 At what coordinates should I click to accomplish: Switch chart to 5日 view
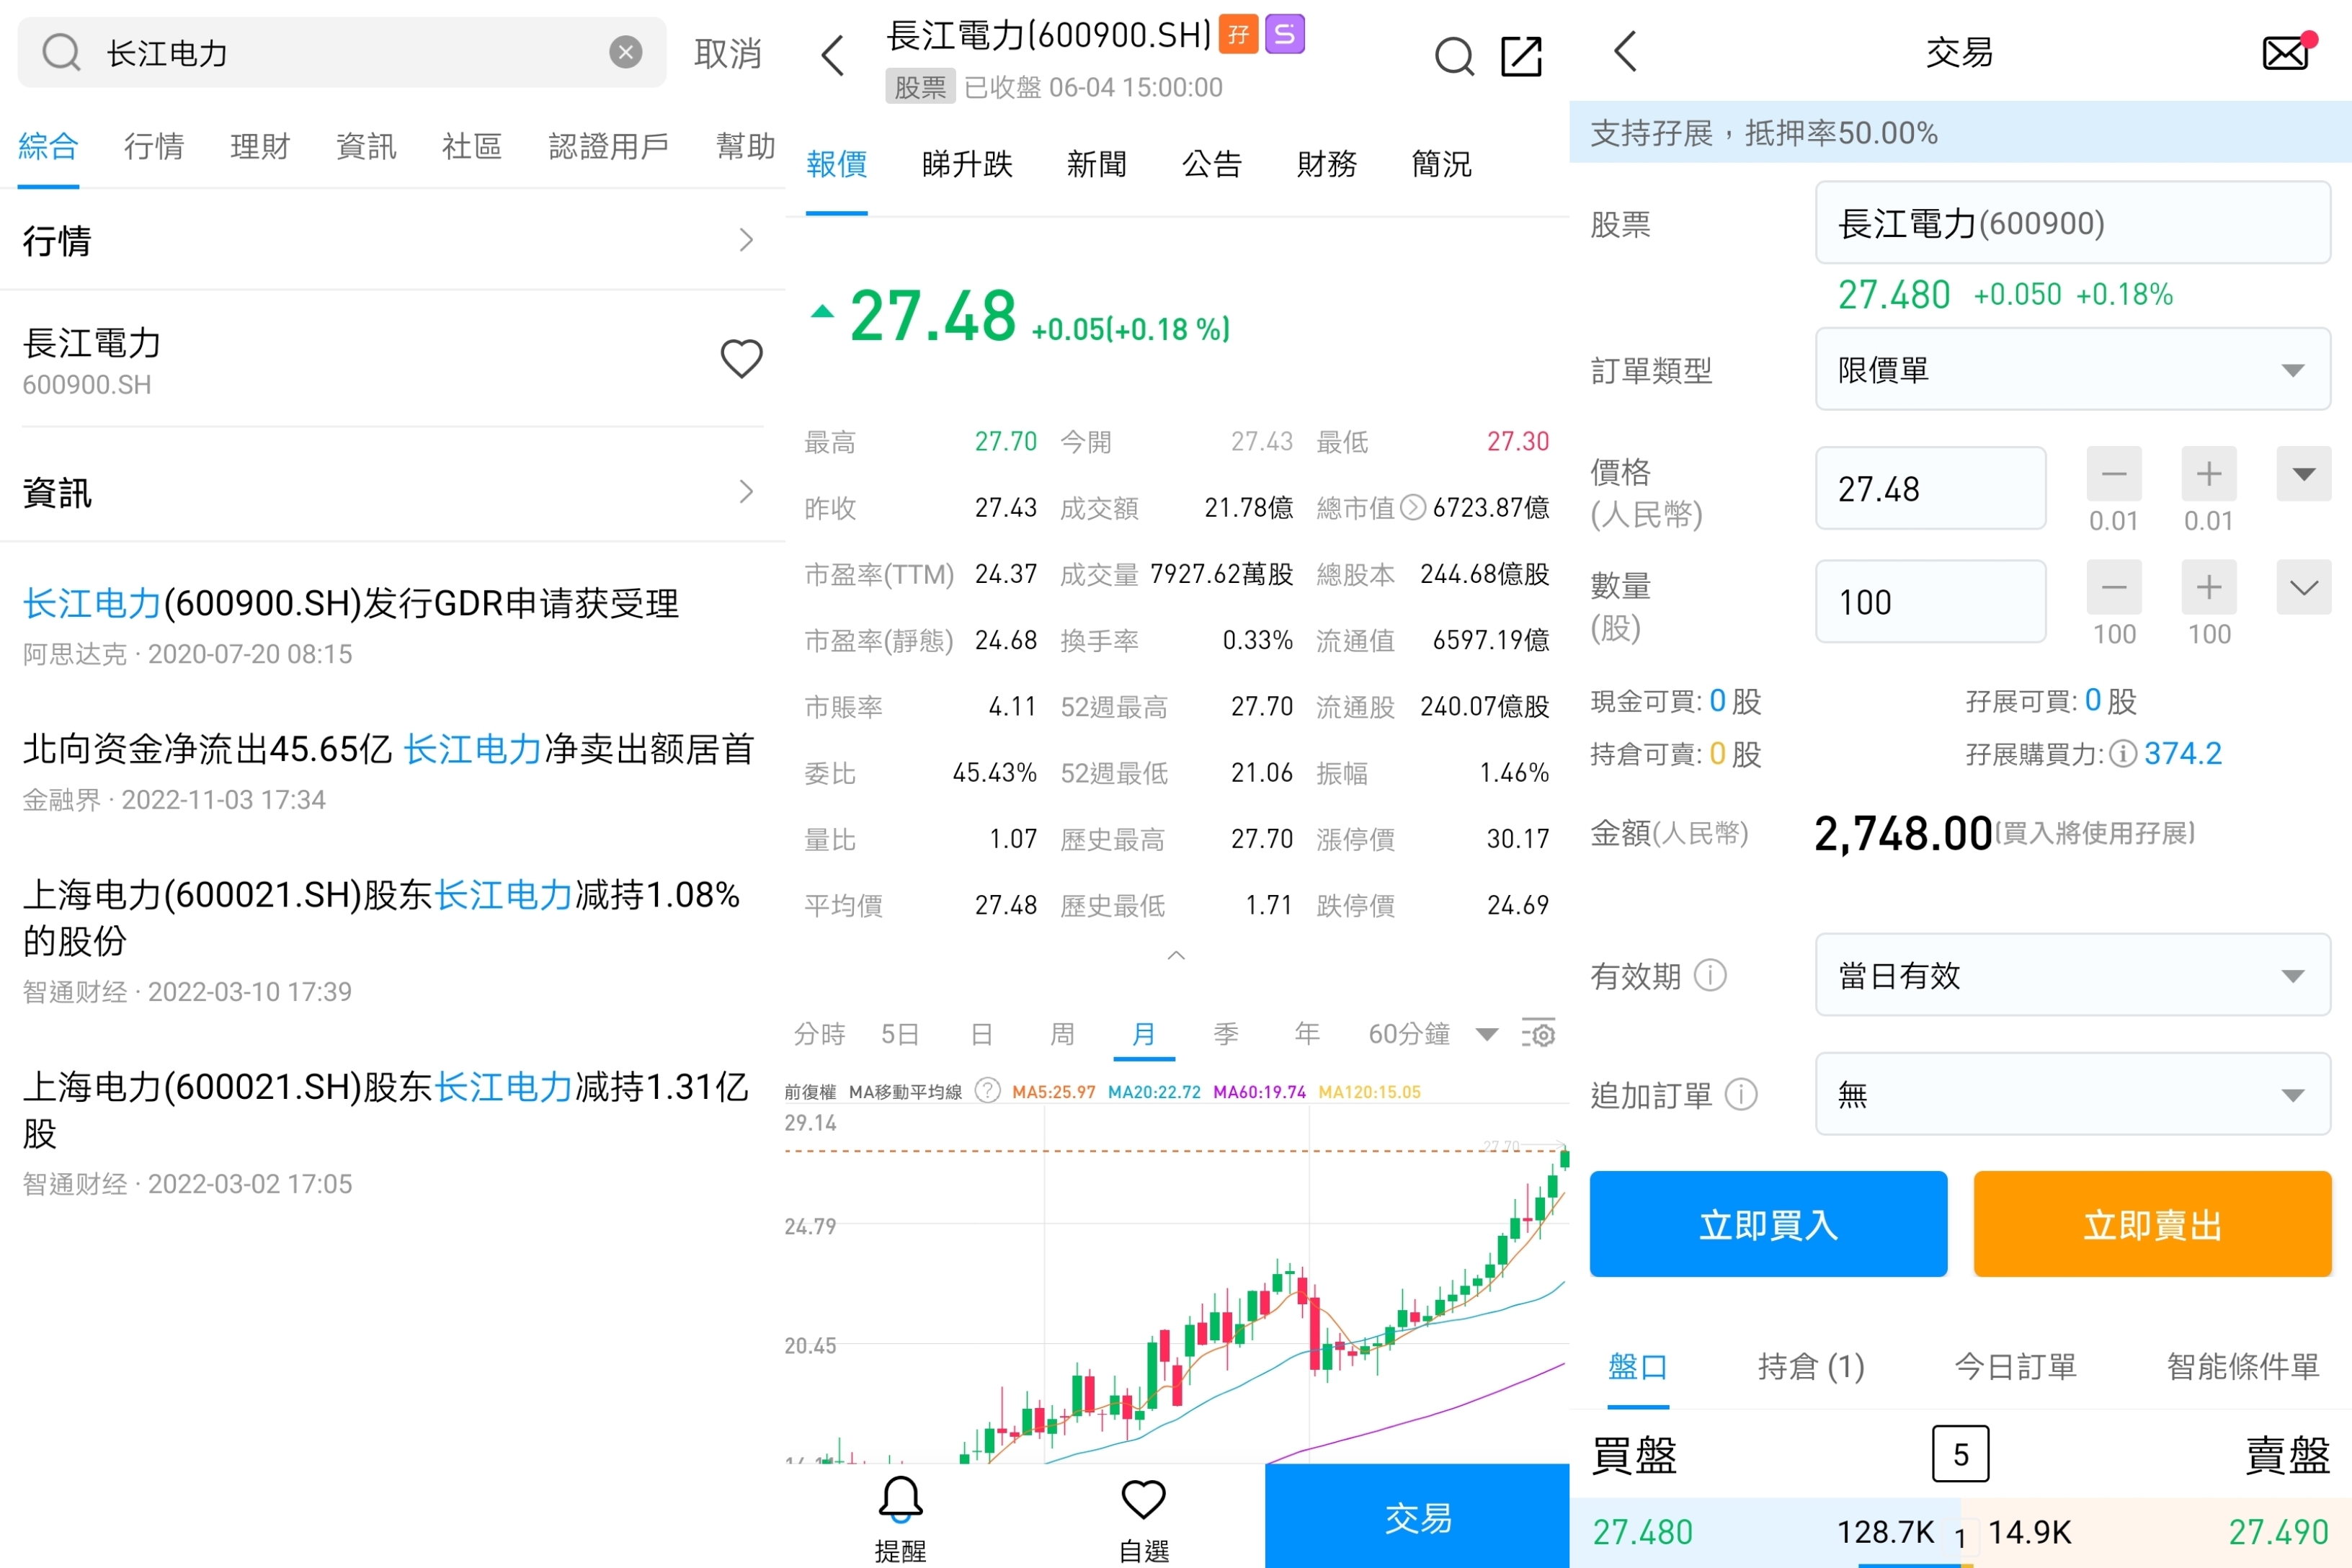pos(900,1034)
